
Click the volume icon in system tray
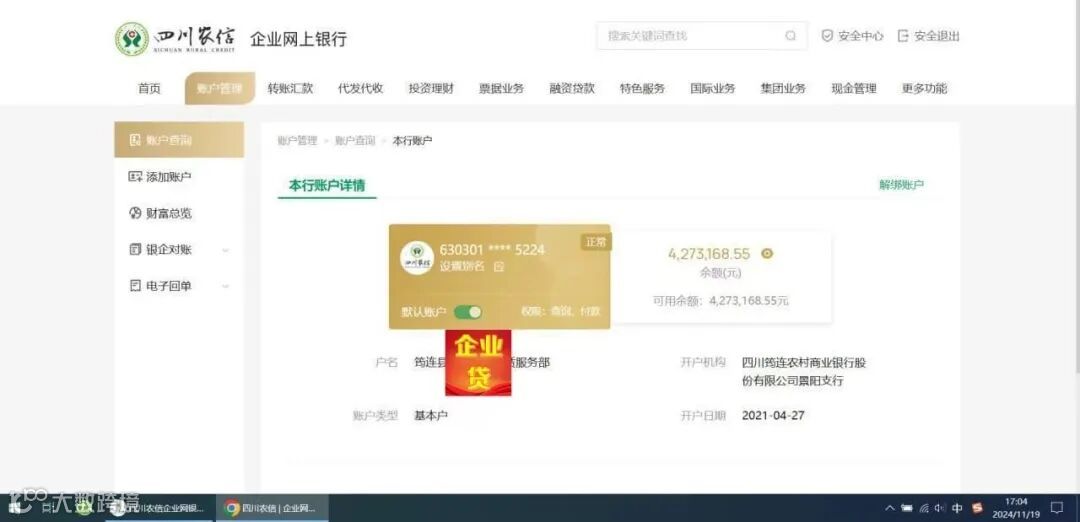(940, 508)
